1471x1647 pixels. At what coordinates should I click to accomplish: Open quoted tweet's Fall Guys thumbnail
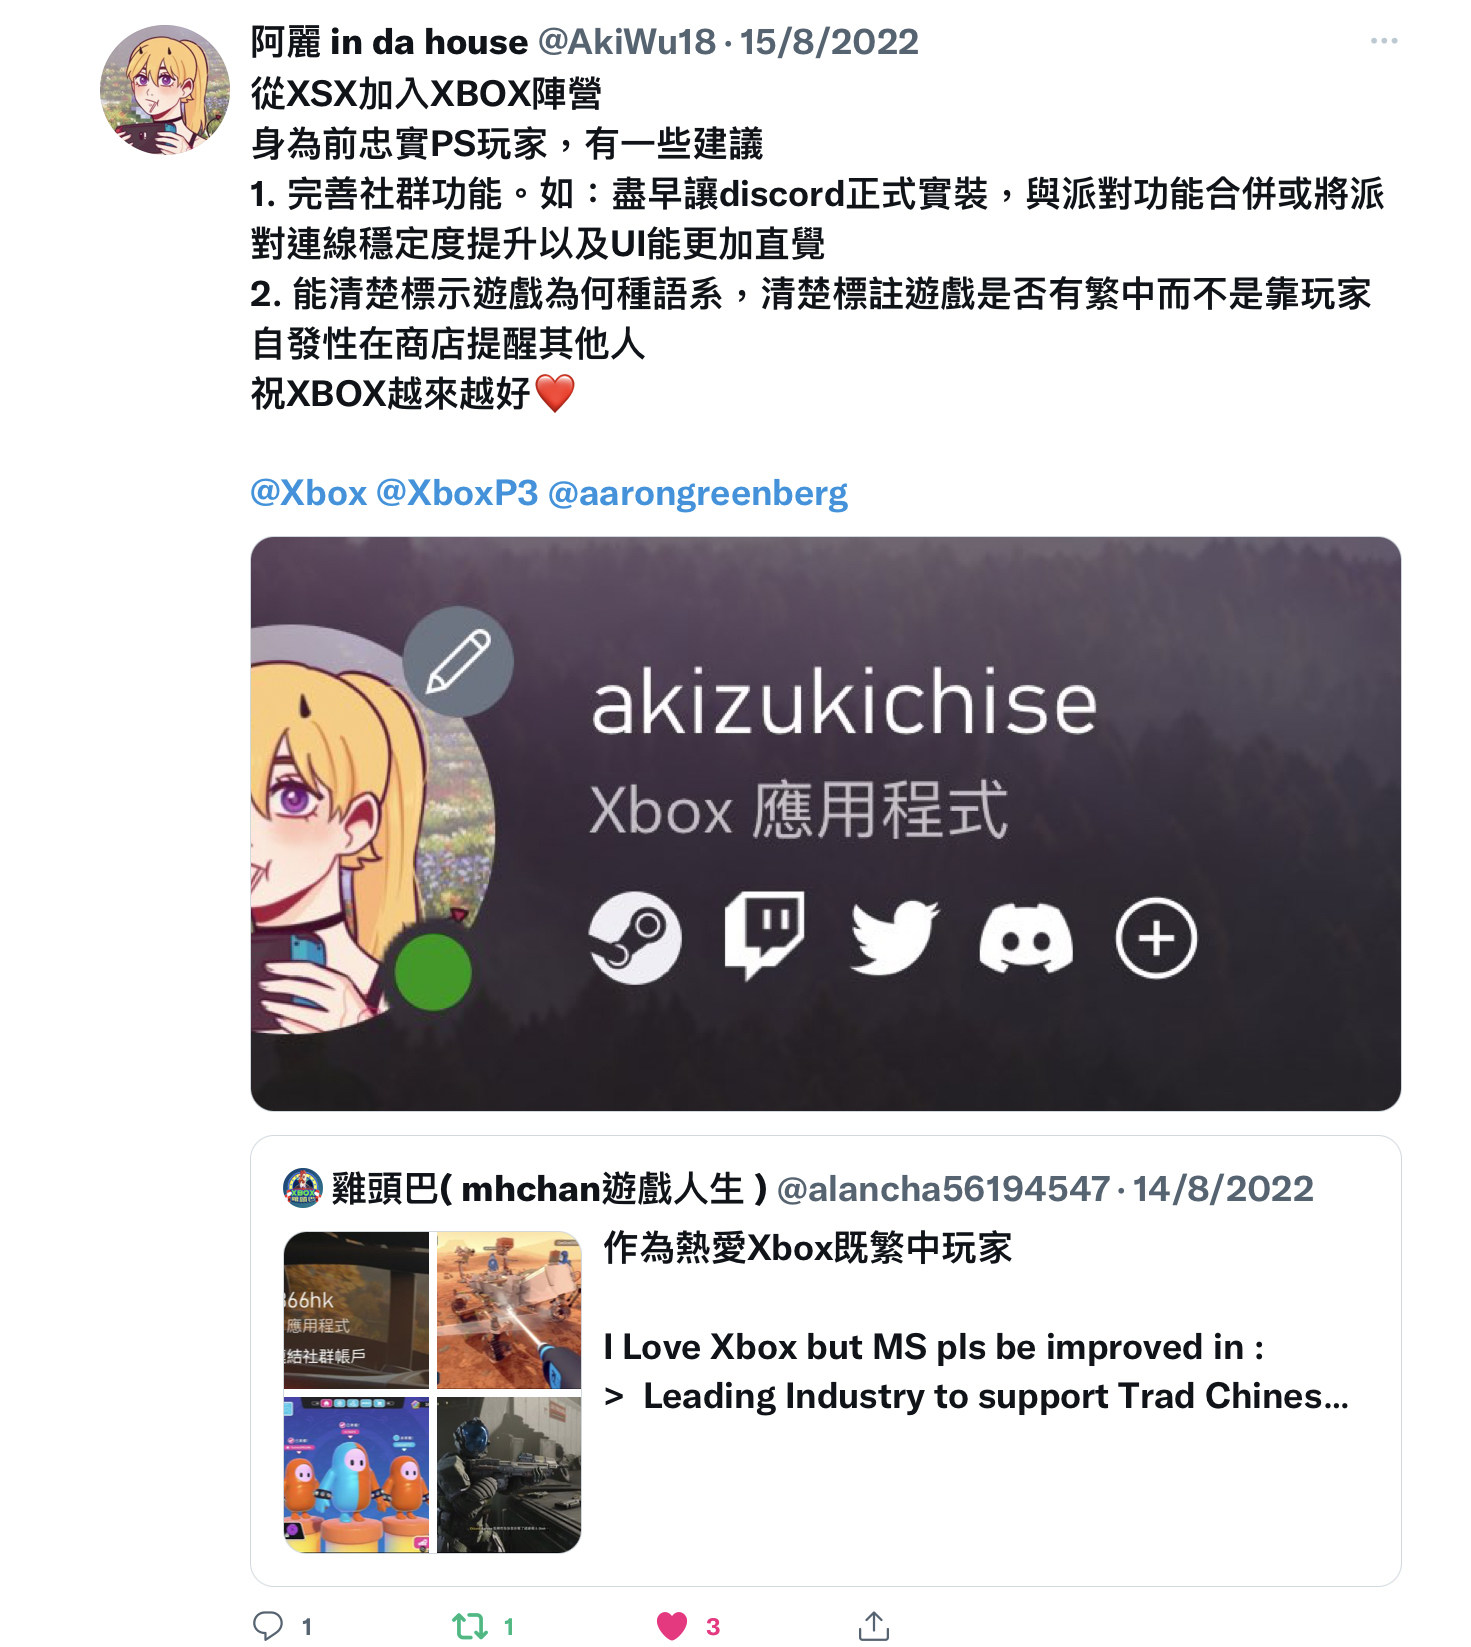(x=356, y=1474)
